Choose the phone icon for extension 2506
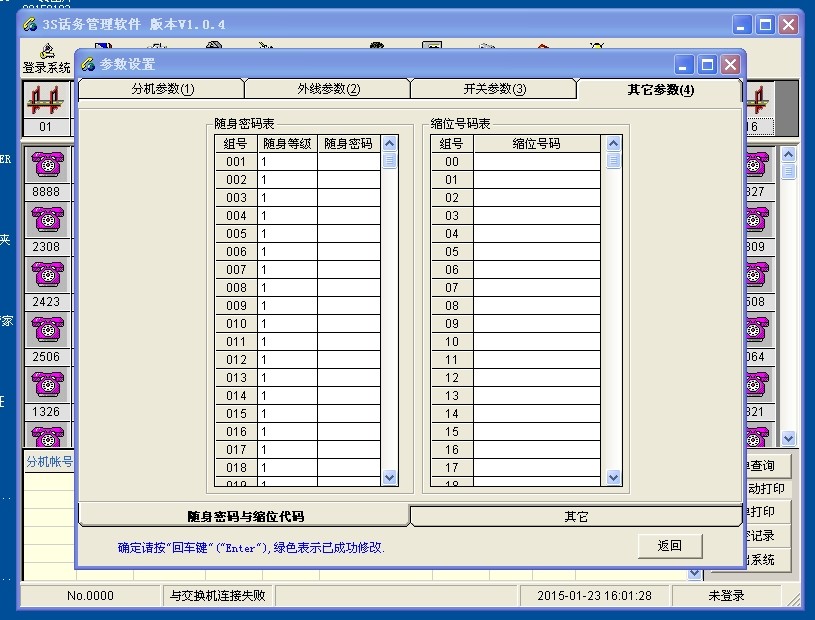The width and height of the screenshot is (815, 620). (47, 330)
